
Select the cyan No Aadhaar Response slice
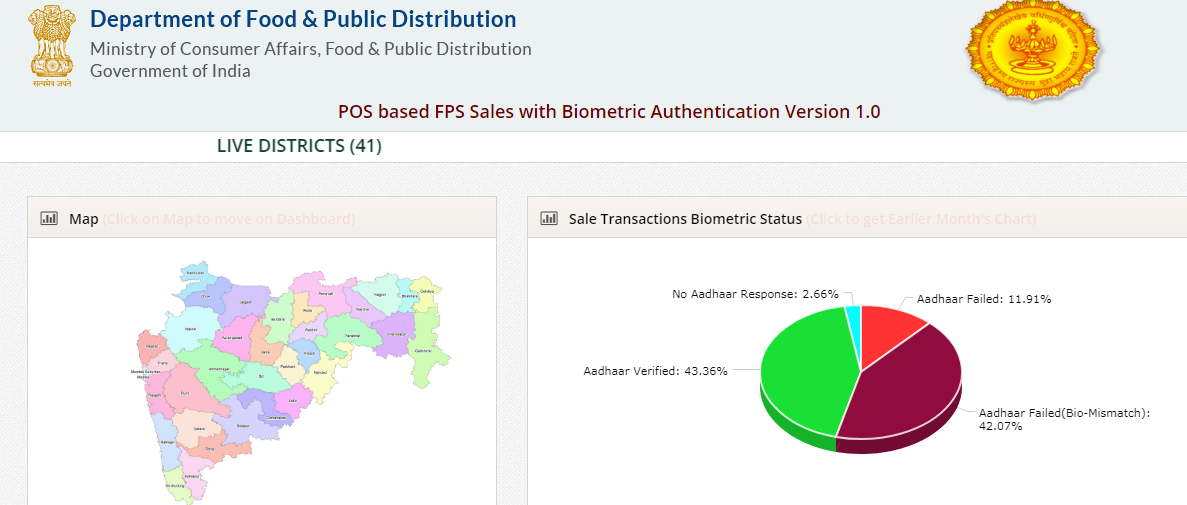point(853,318)
